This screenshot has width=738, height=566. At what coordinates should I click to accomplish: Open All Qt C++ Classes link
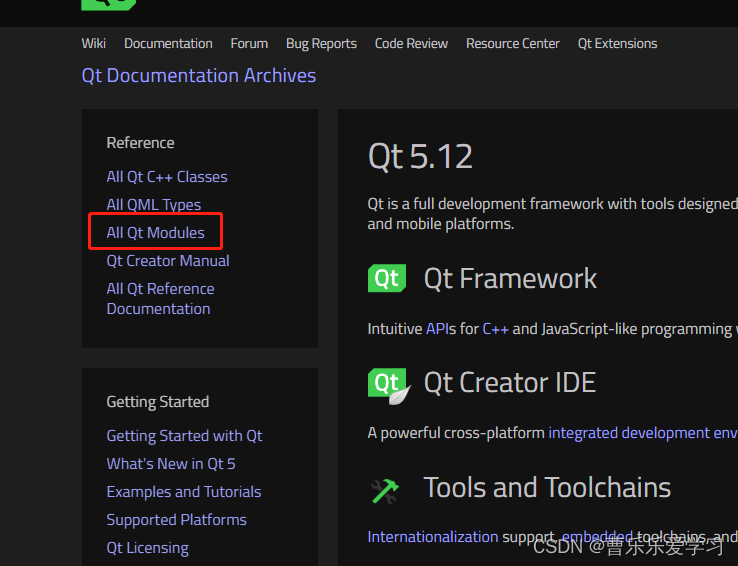(167, 177)
